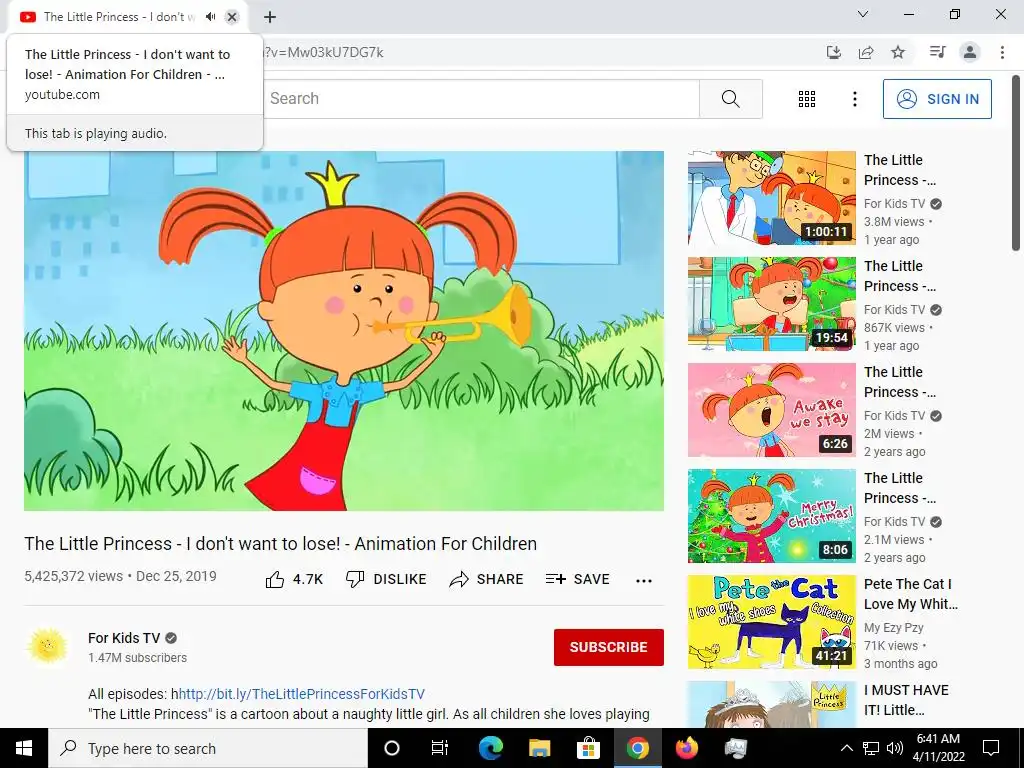Open the Share arrow option

point(487,579)
